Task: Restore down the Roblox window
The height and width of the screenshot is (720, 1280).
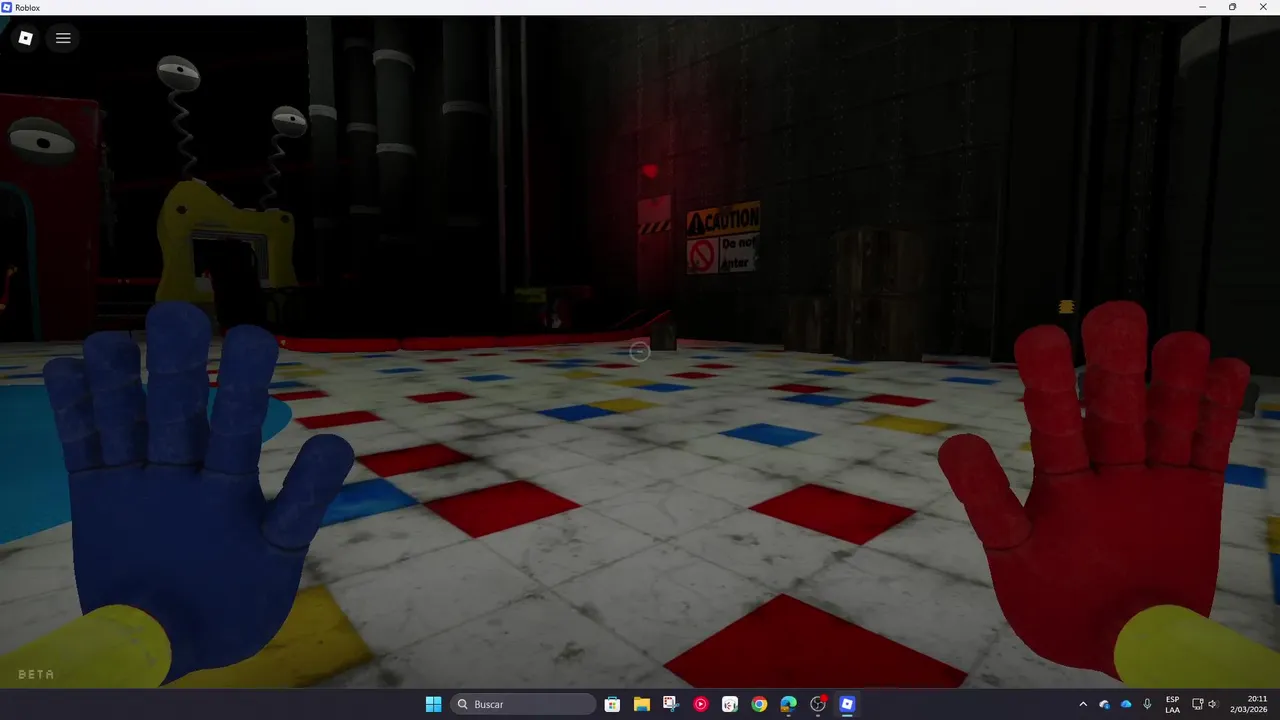Action: tap(1232, 7)
